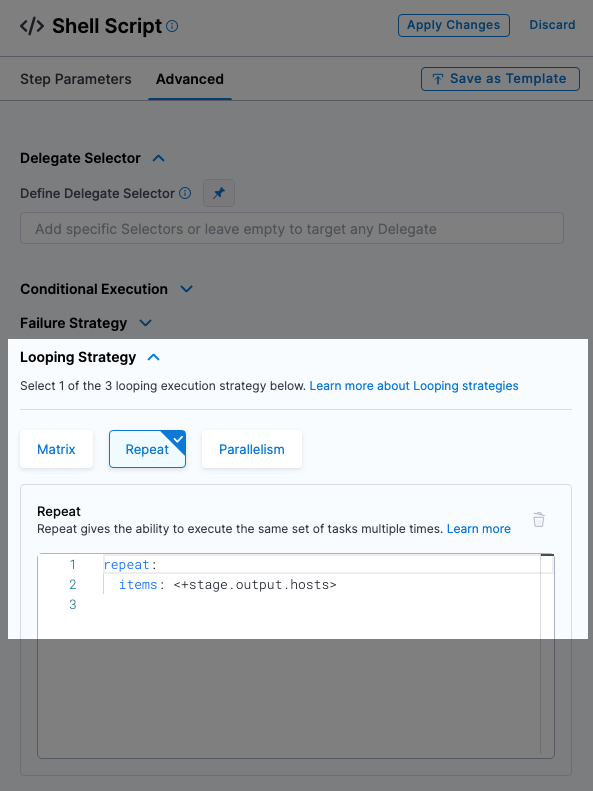
Task: Click the Apply Changes button
Action: tap(454, 25)
